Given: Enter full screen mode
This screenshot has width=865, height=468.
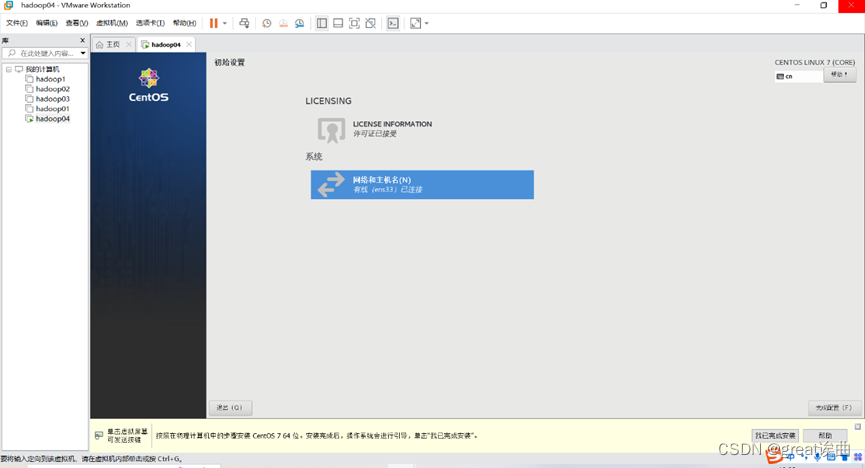Looking at the screenshot, I should tap(355, 23).
